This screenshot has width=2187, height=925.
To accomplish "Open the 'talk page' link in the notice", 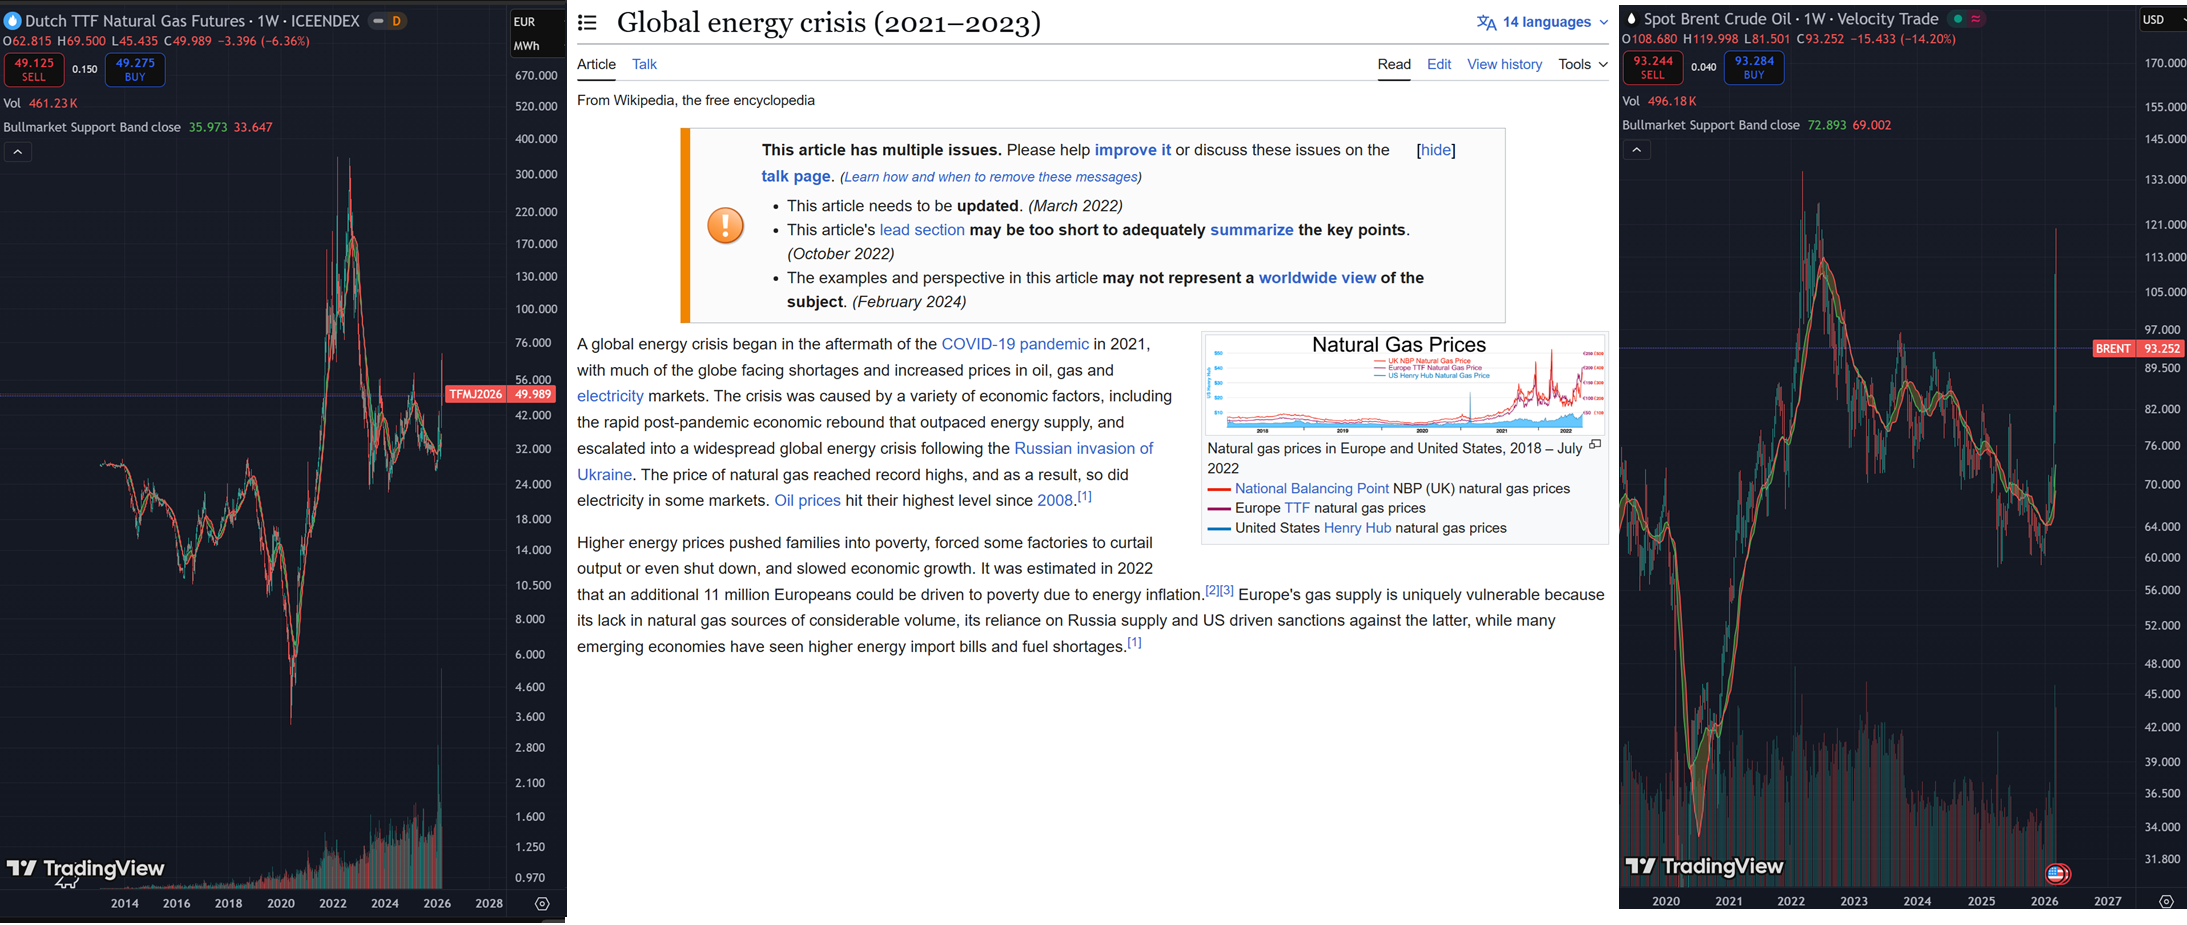I will (796, 176).
